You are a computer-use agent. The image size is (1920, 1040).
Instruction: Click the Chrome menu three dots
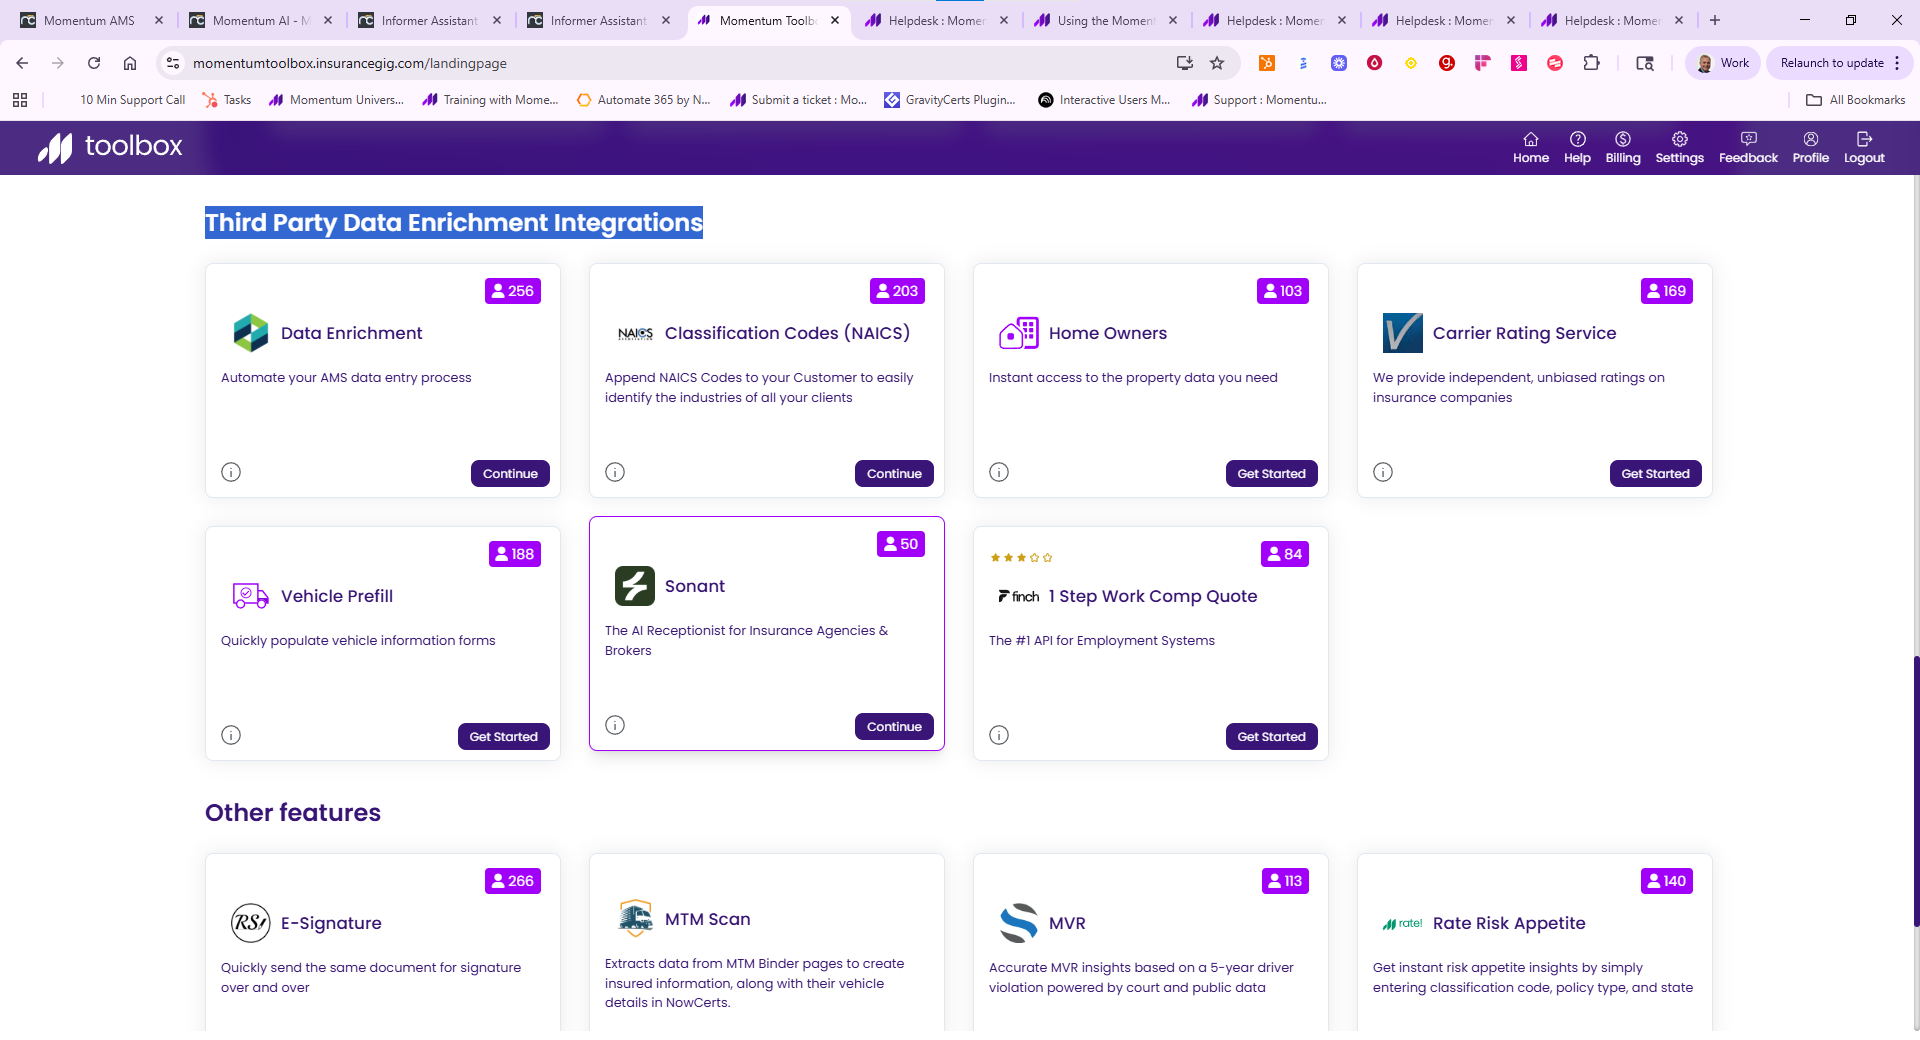(x=1897, y=63)
